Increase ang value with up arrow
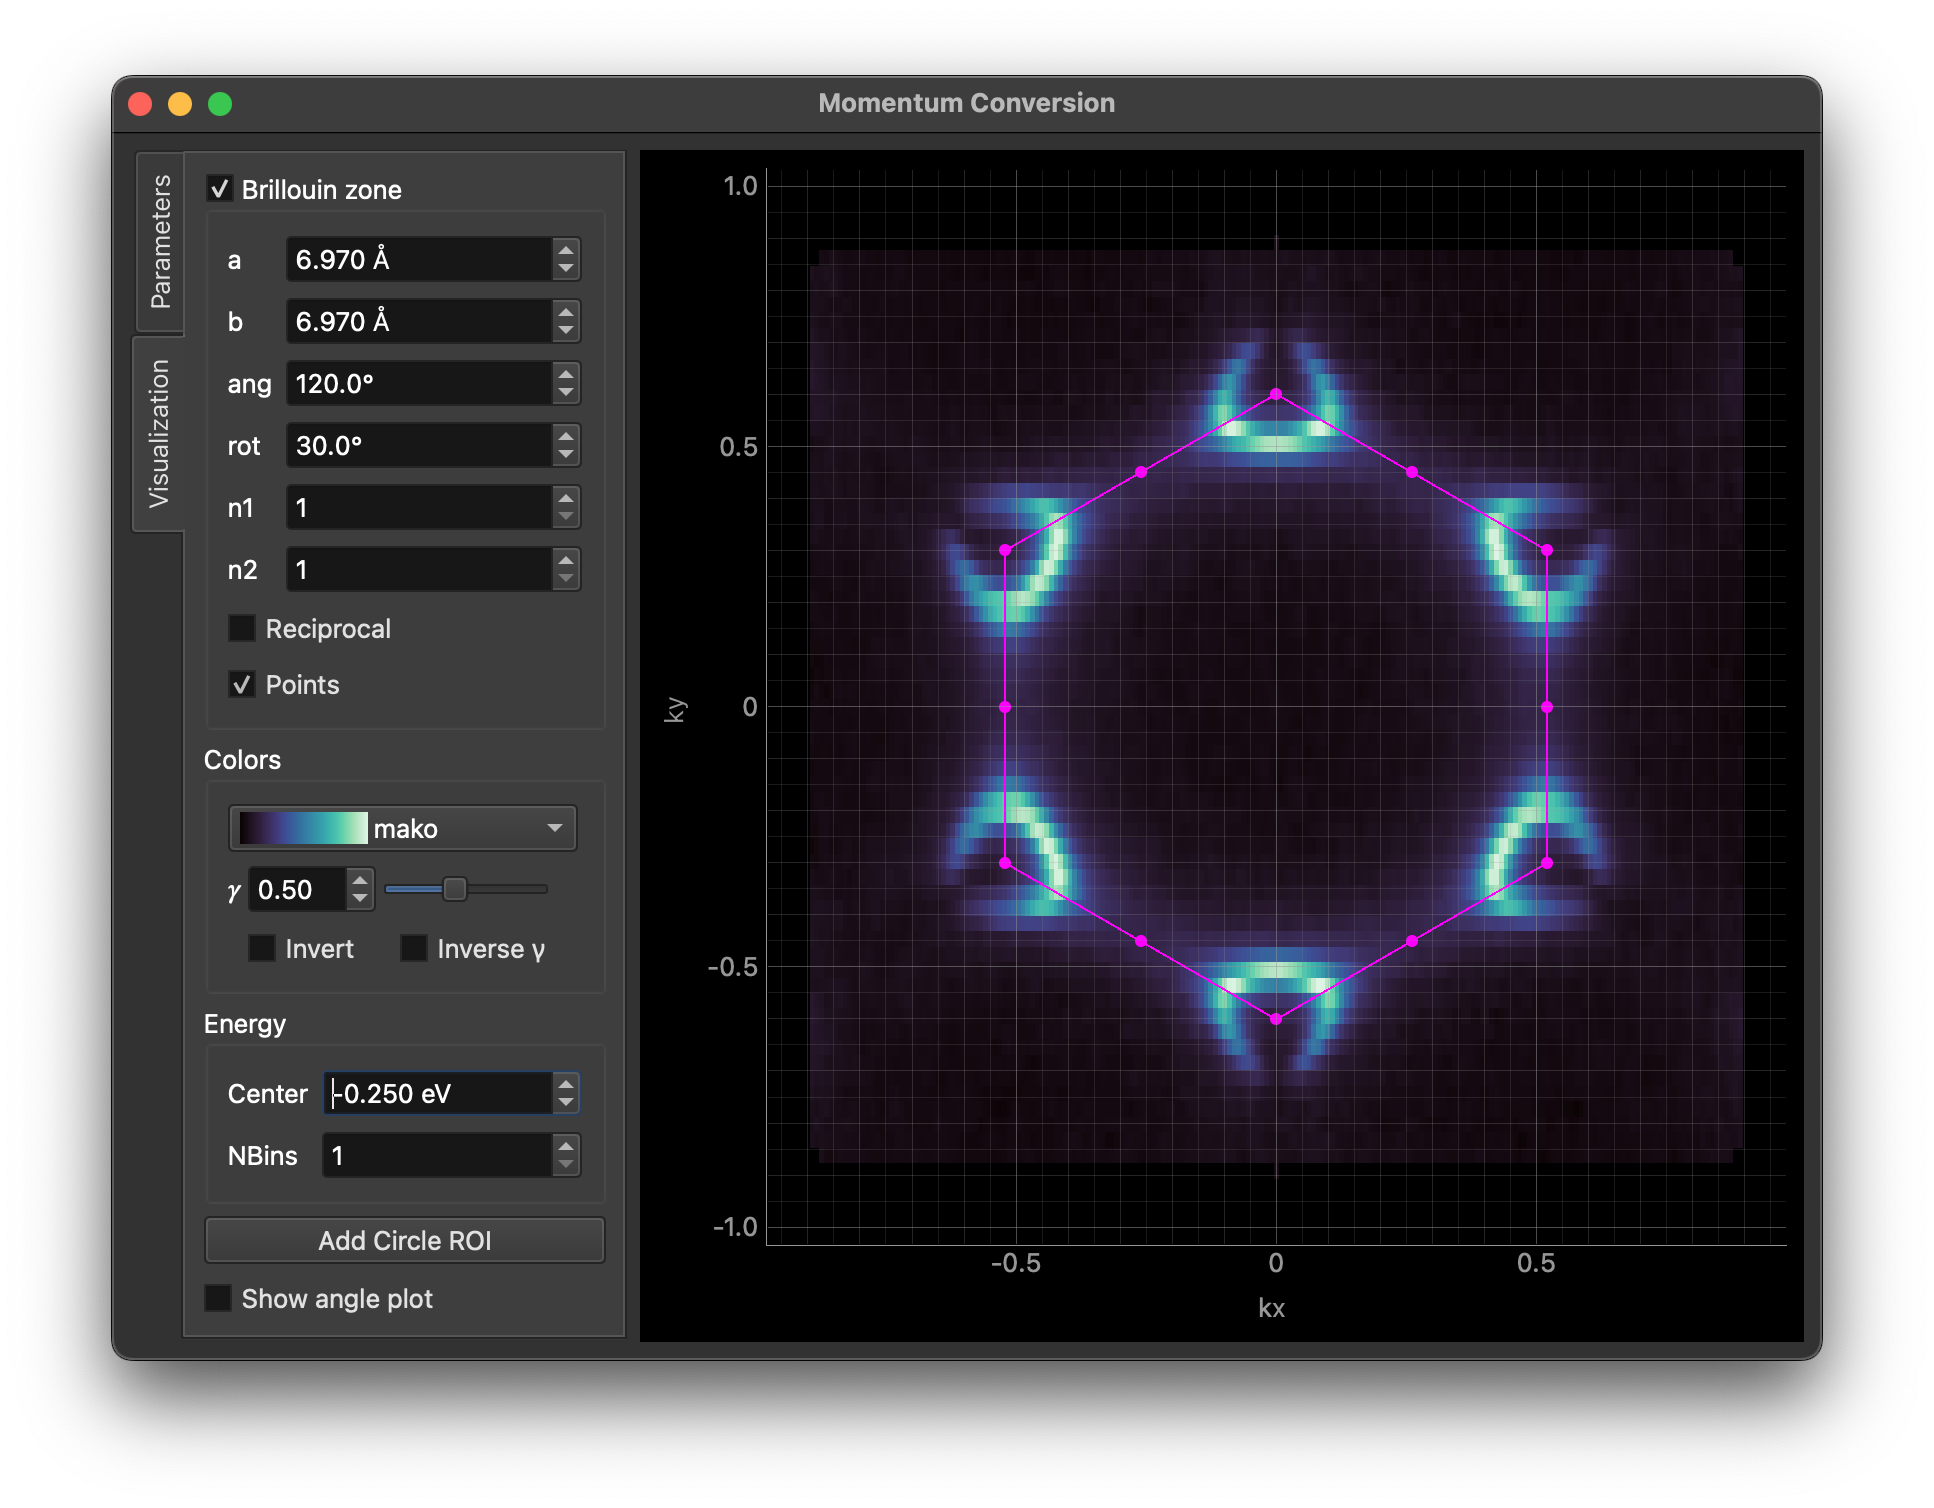The image size is (1934, 1508). 566,374
